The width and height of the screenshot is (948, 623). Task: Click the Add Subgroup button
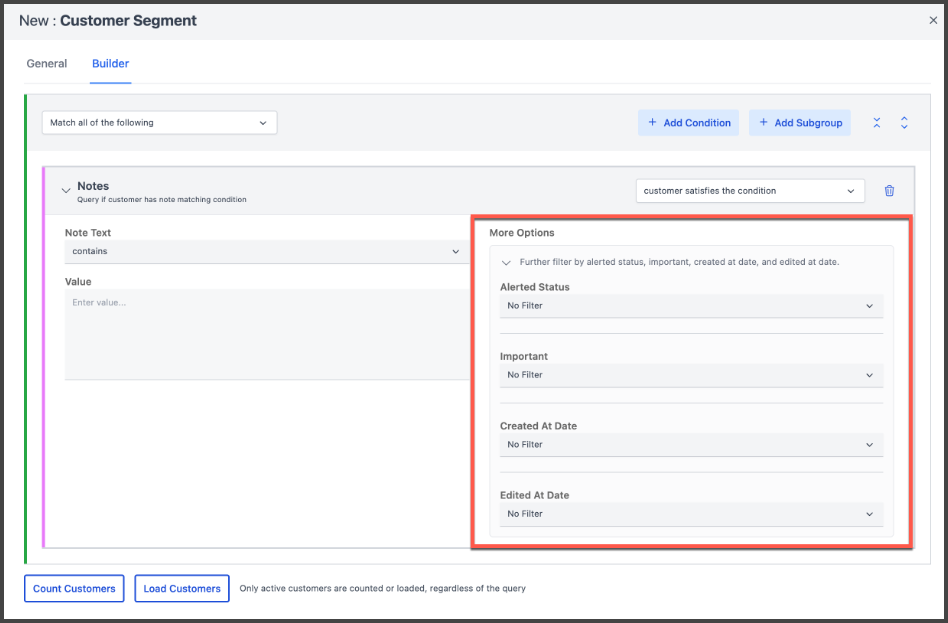(799, 123)
